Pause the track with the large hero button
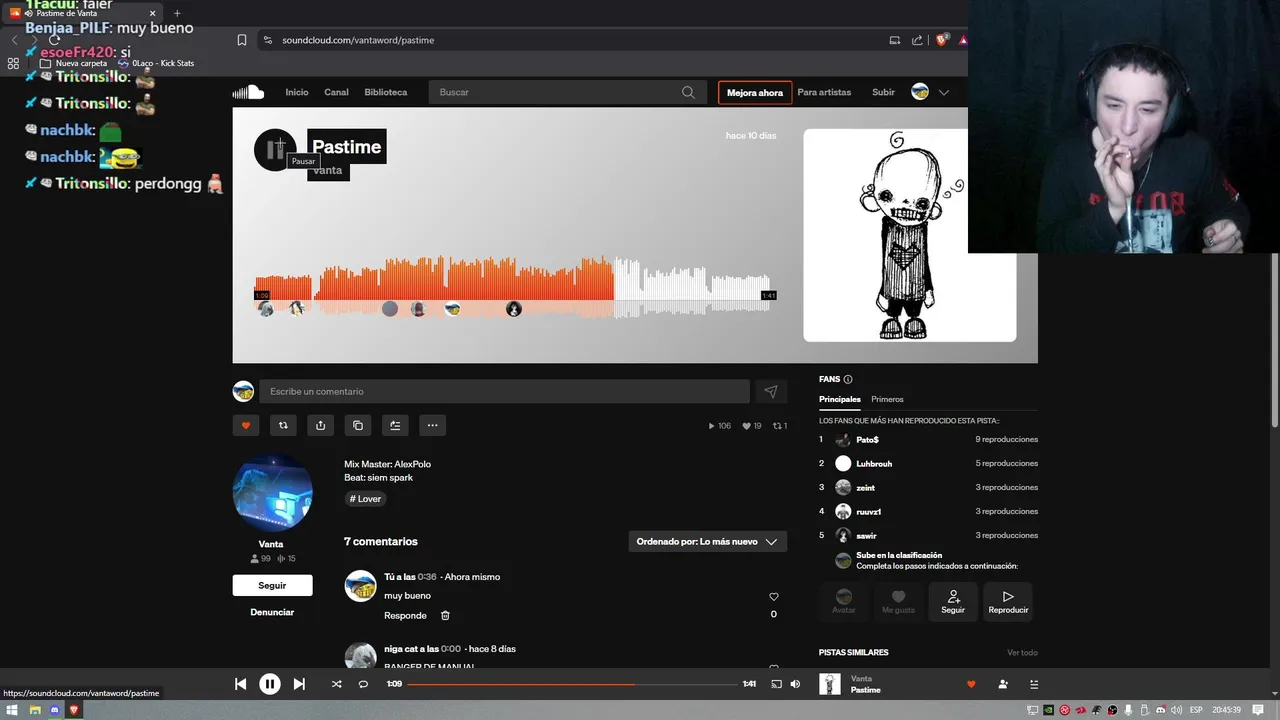 (x=275, y=150)
